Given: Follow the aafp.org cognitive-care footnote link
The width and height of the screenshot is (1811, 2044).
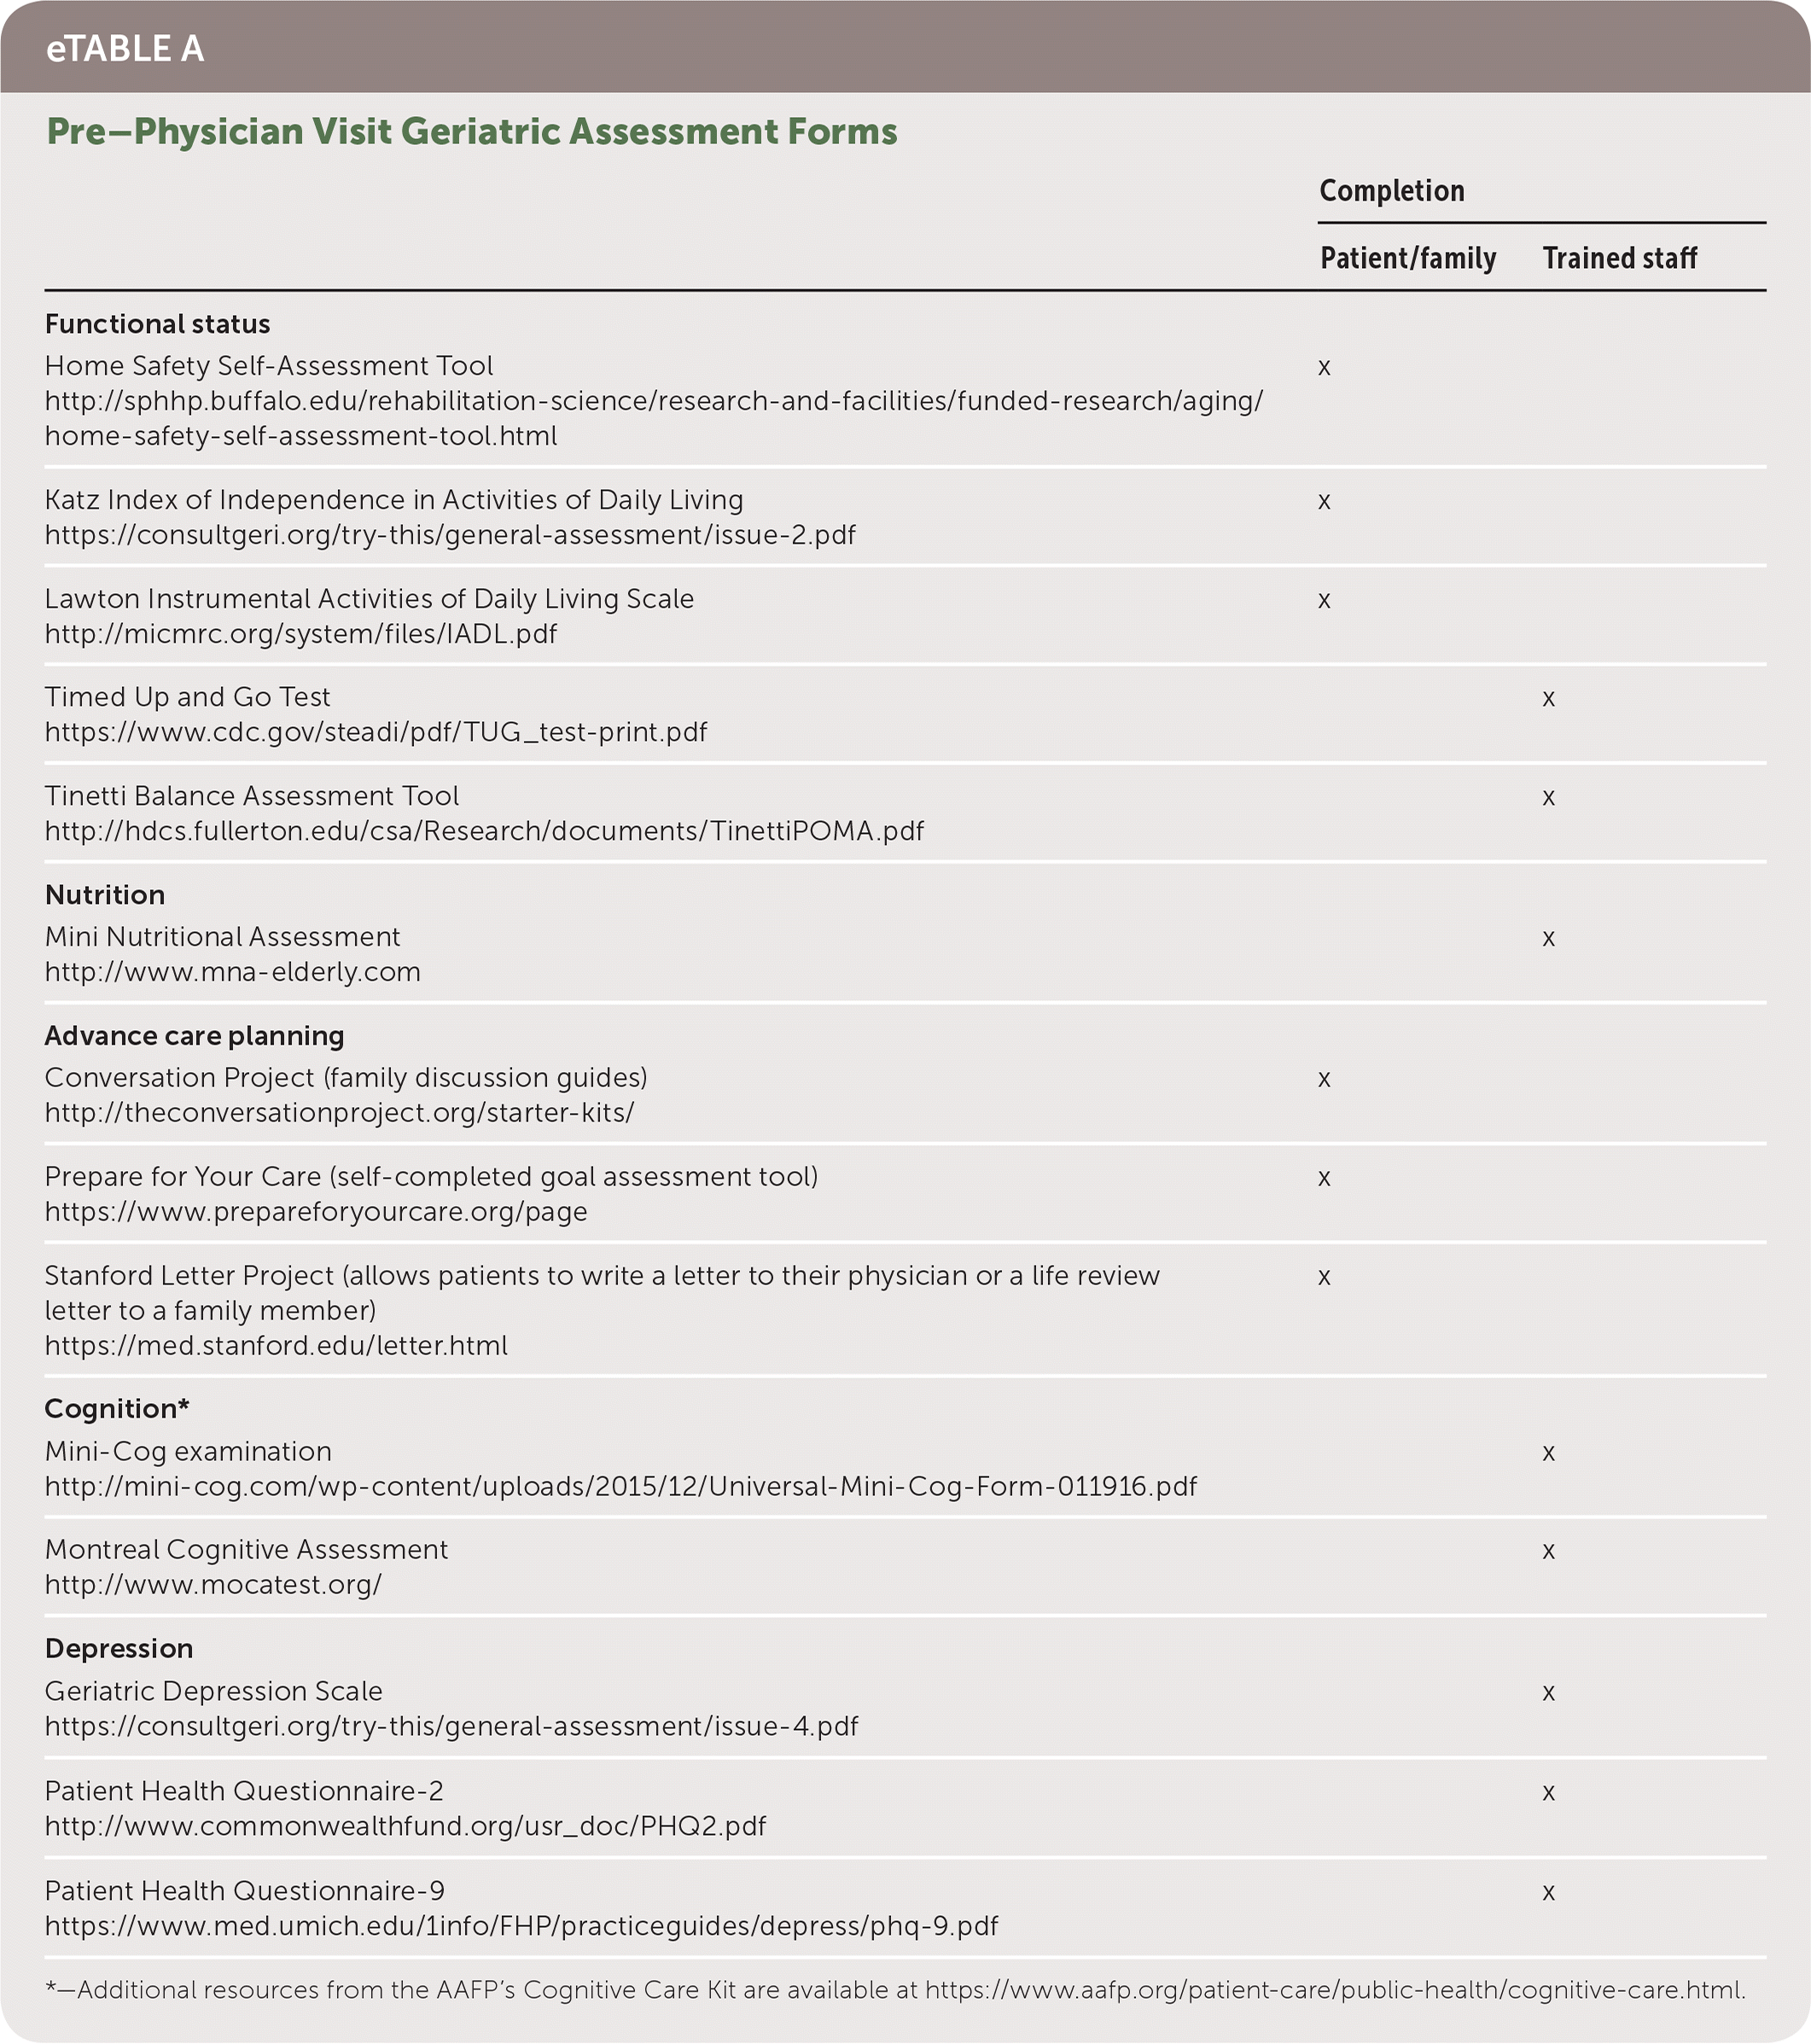Looking at the screenshot, I should point(1335,1990).
